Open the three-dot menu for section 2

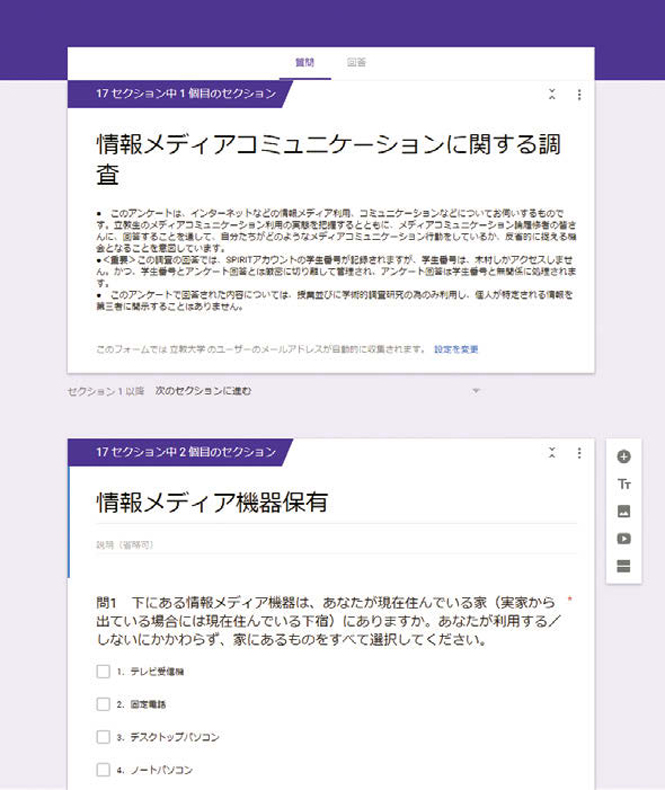tap(579, 453)
